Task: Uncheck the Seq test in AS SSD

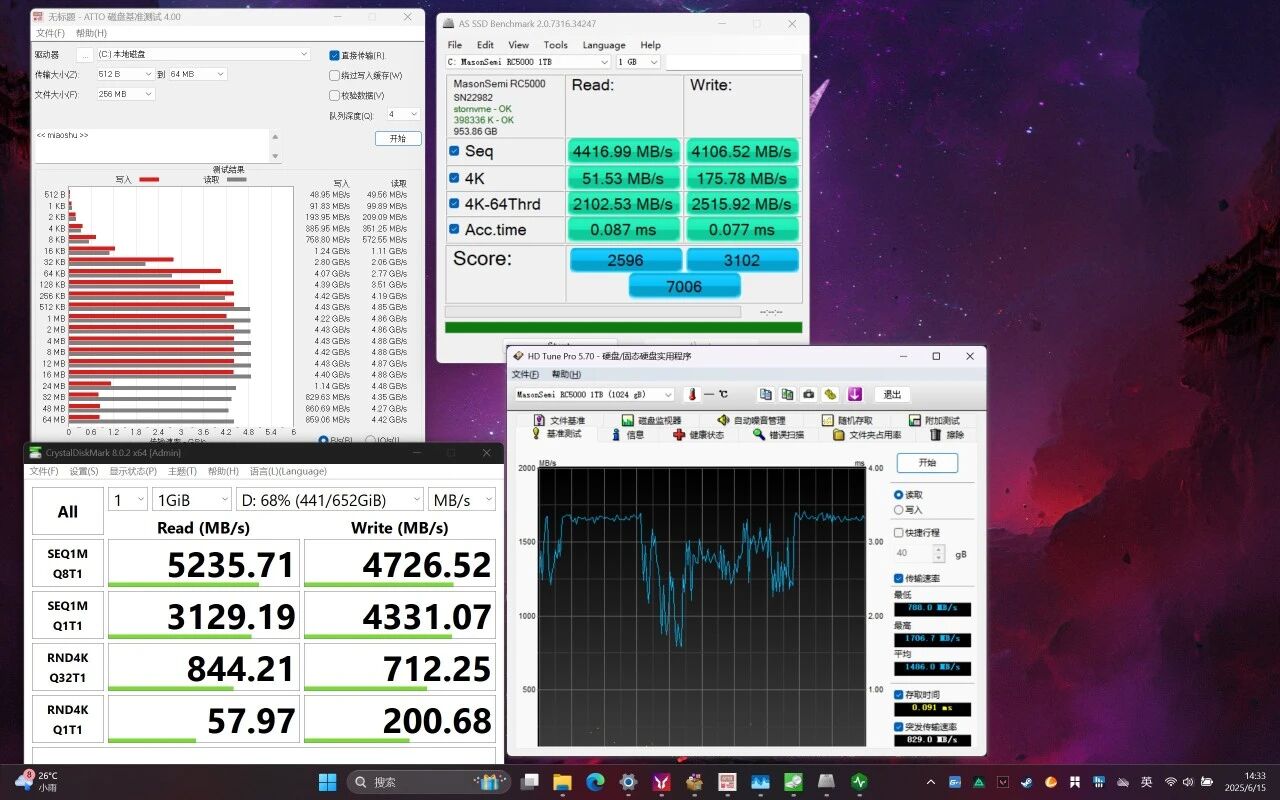Action: (454, 151)
